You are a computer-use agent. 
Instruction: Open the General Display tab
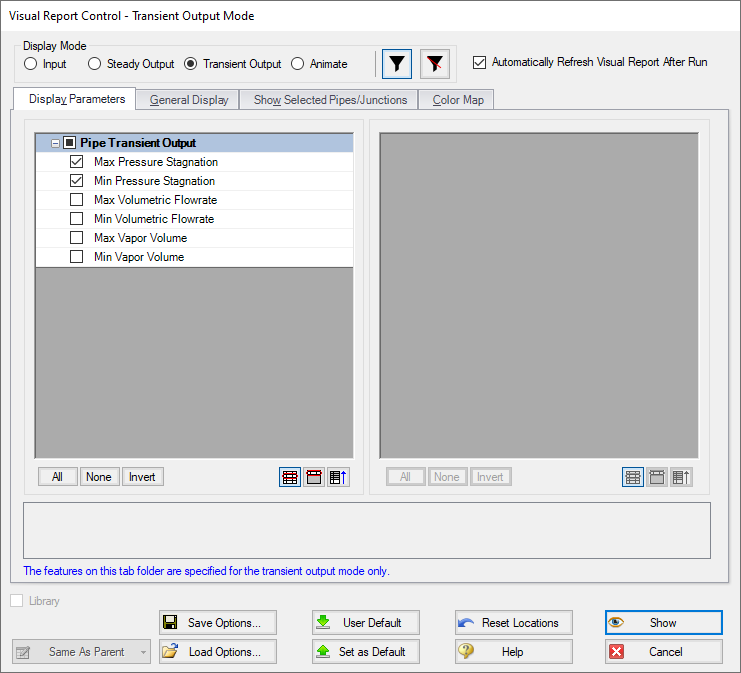tap(188, 100)
